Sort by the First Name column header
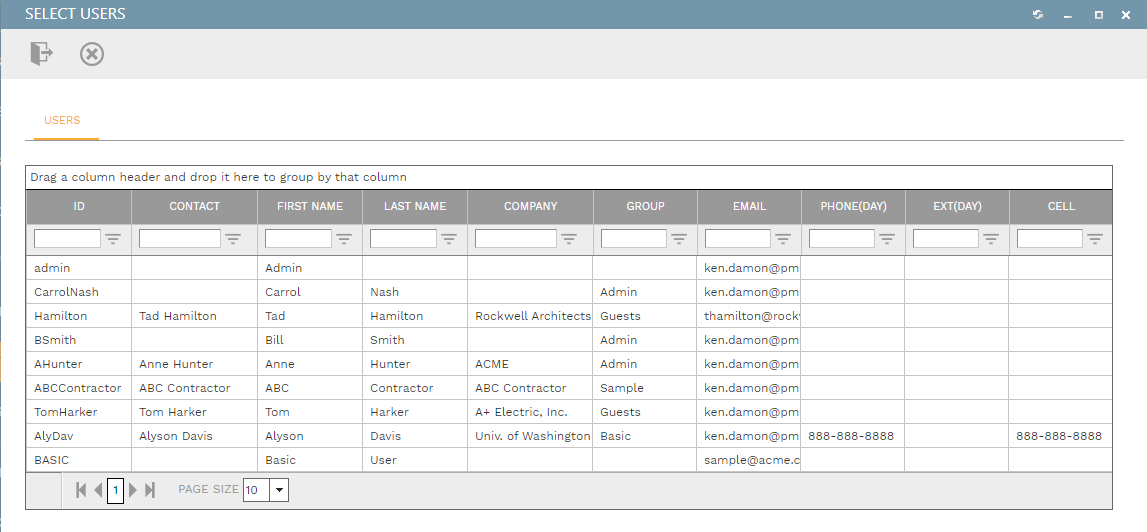The image size is (1147, 532). tap(309, 206)
